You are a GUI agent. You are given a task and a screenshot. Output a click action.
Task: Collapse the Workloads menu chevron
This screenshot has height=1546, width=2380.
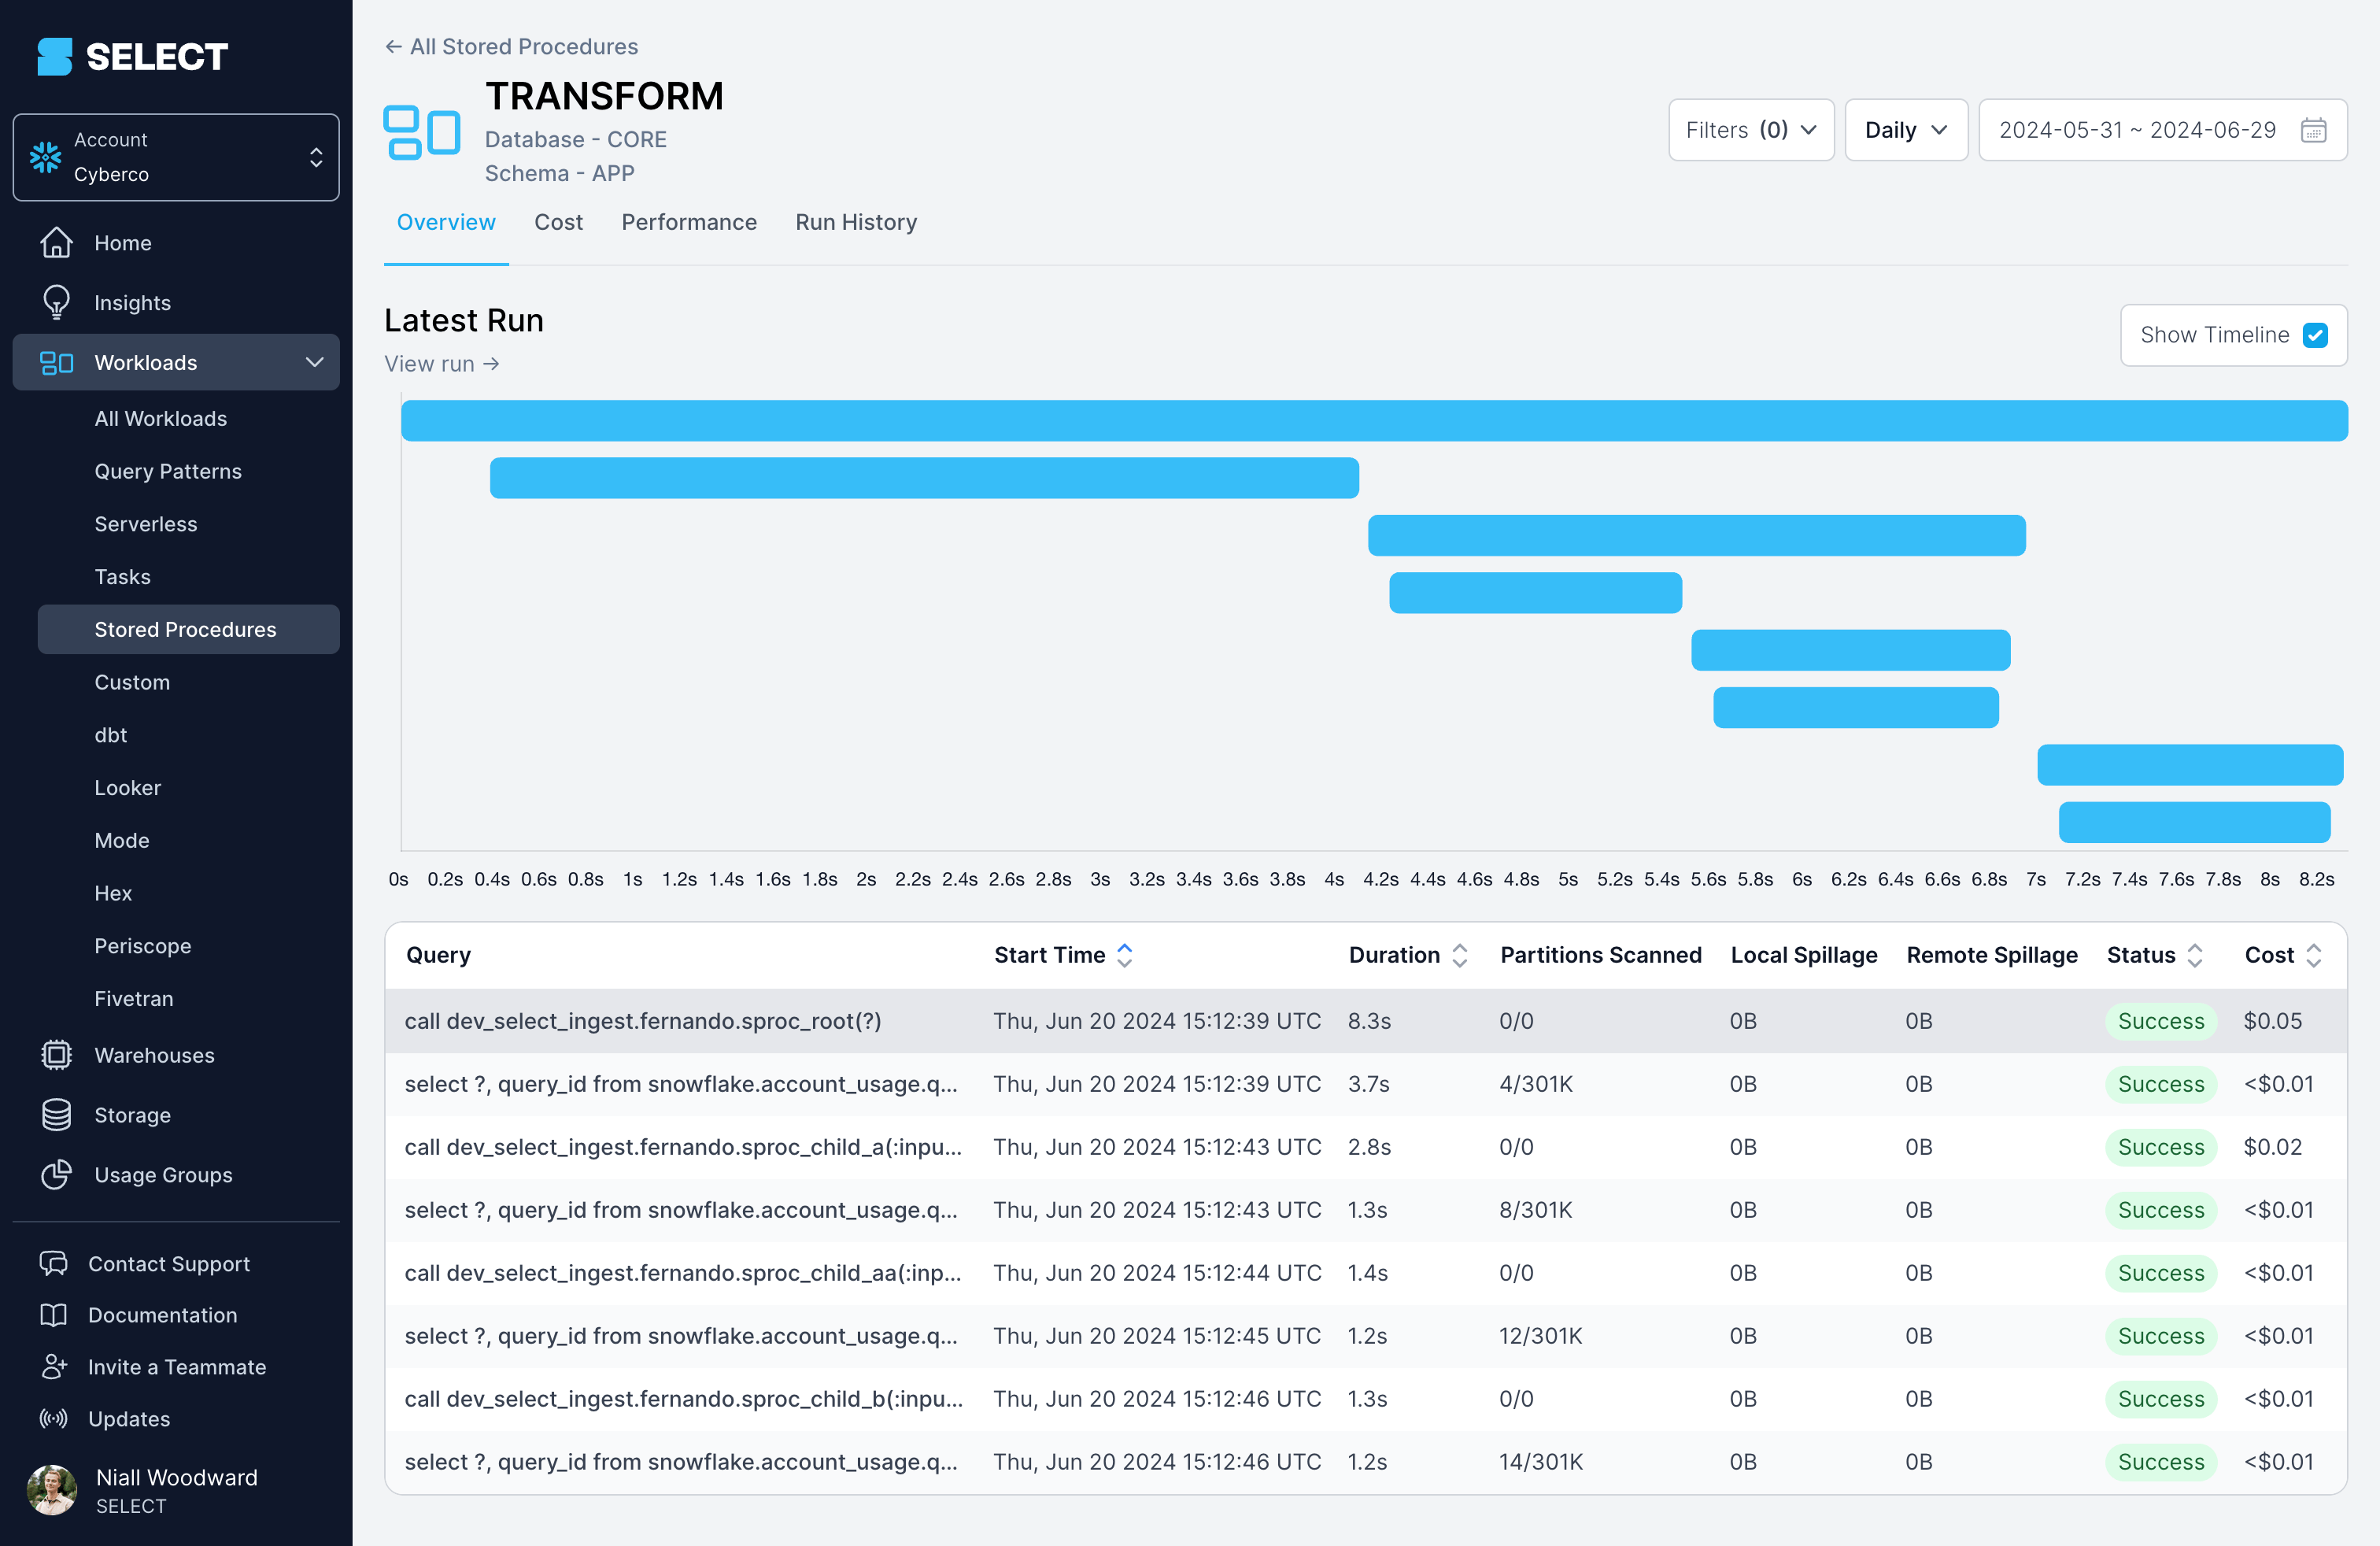pos(315,362)
